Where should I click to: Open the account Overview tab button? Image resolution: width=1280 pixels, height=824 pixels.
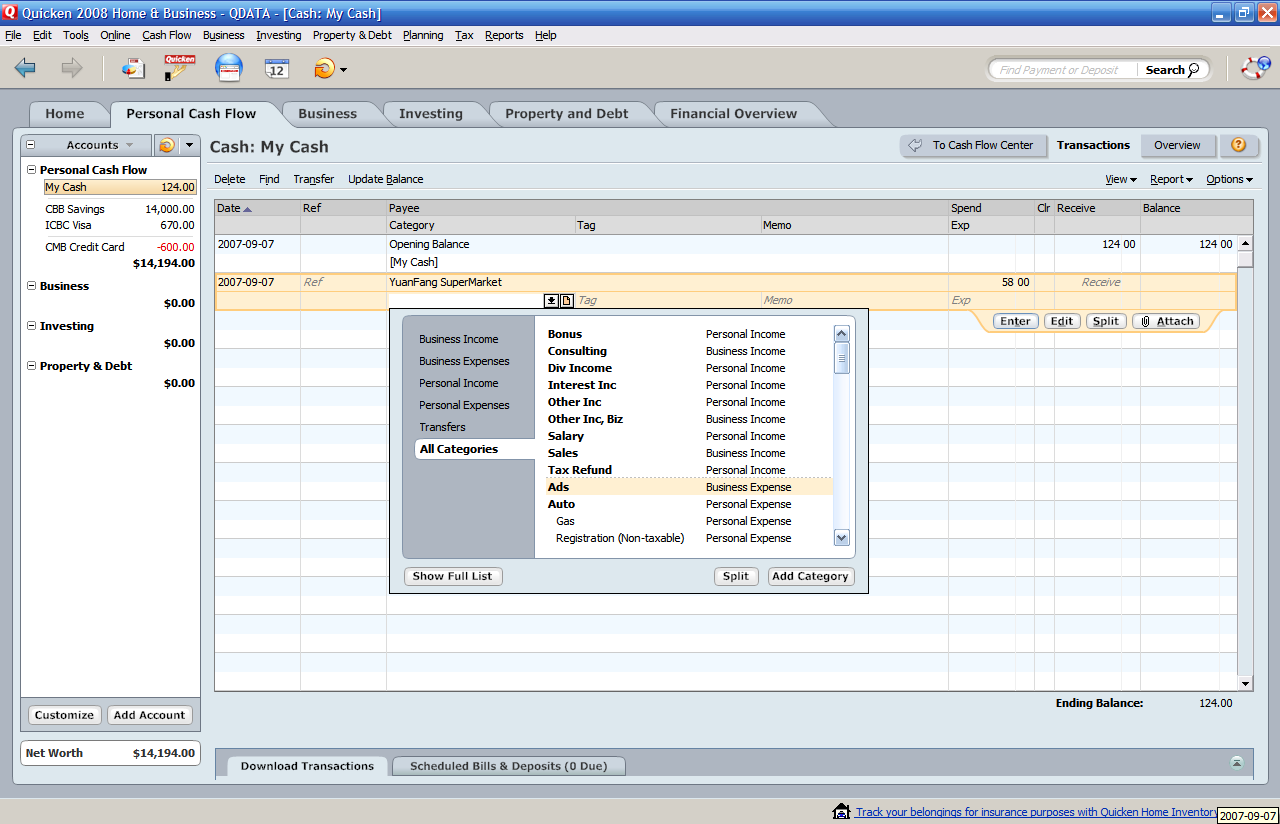pyautogui.click(x=1177, y=145)
